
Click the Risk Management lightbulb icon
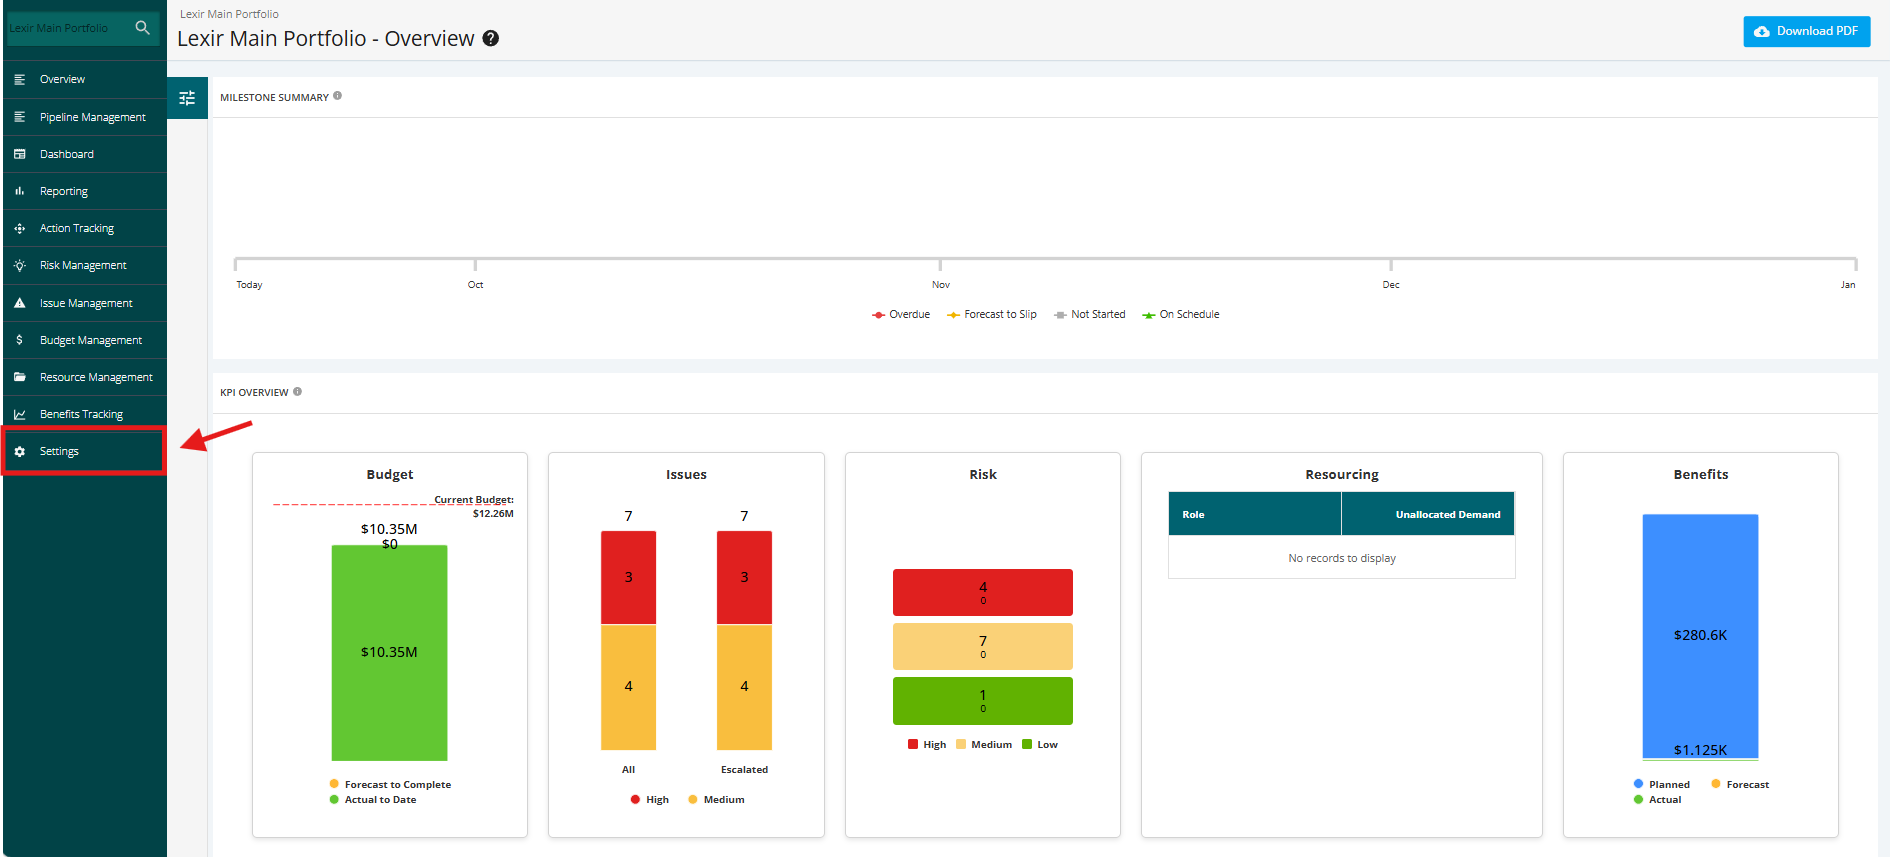pyautogui.click(x=19, y=266)
